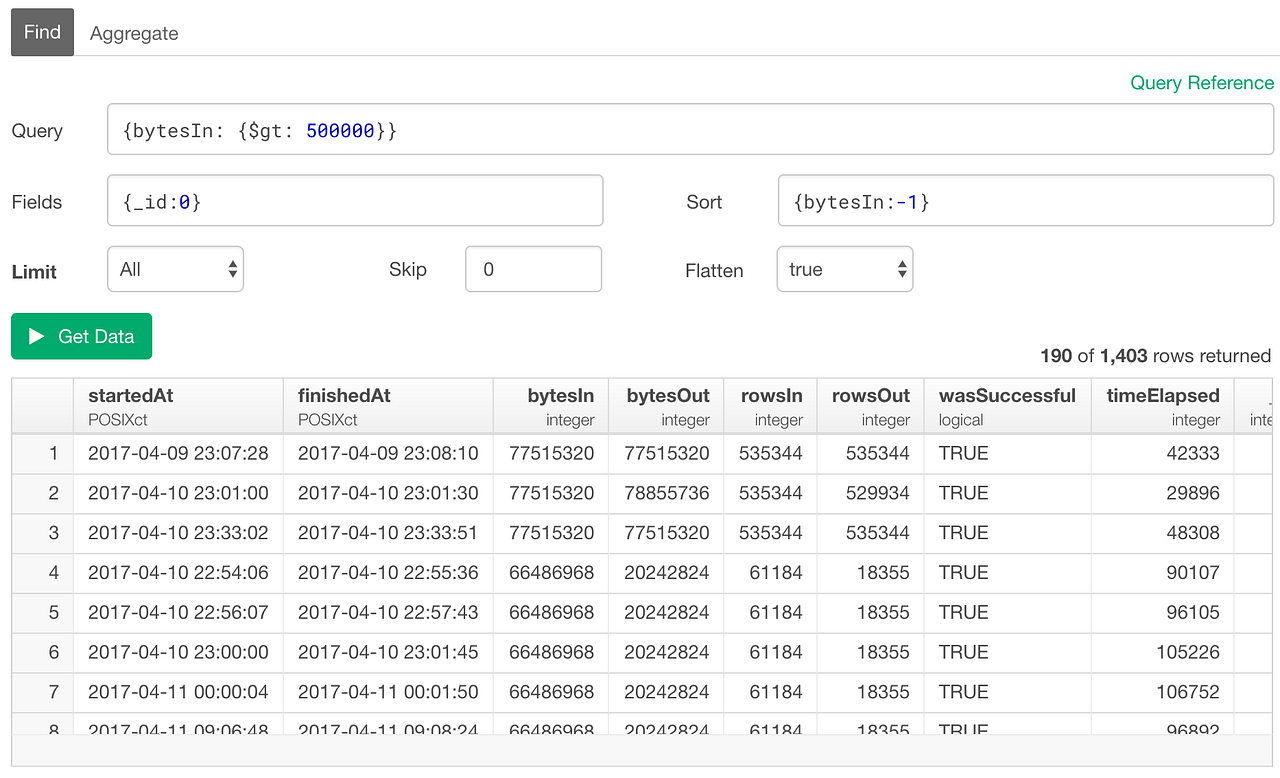The width and height of the screenshot is (1280, 778).
Task: Open the Flatten selector set to true
Action: (845, 268)
